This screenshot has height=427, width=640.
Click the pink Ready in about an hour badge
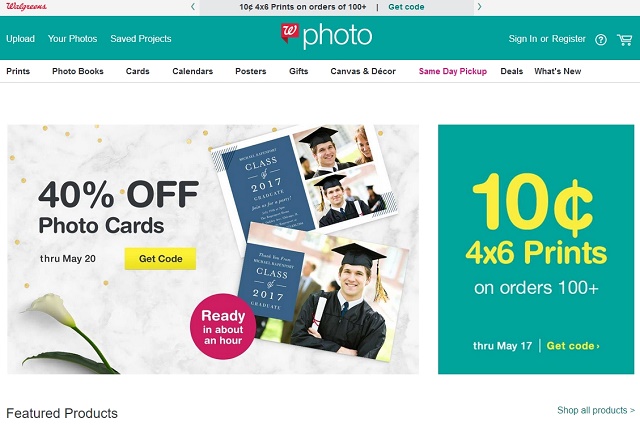(x=223, y=327)
